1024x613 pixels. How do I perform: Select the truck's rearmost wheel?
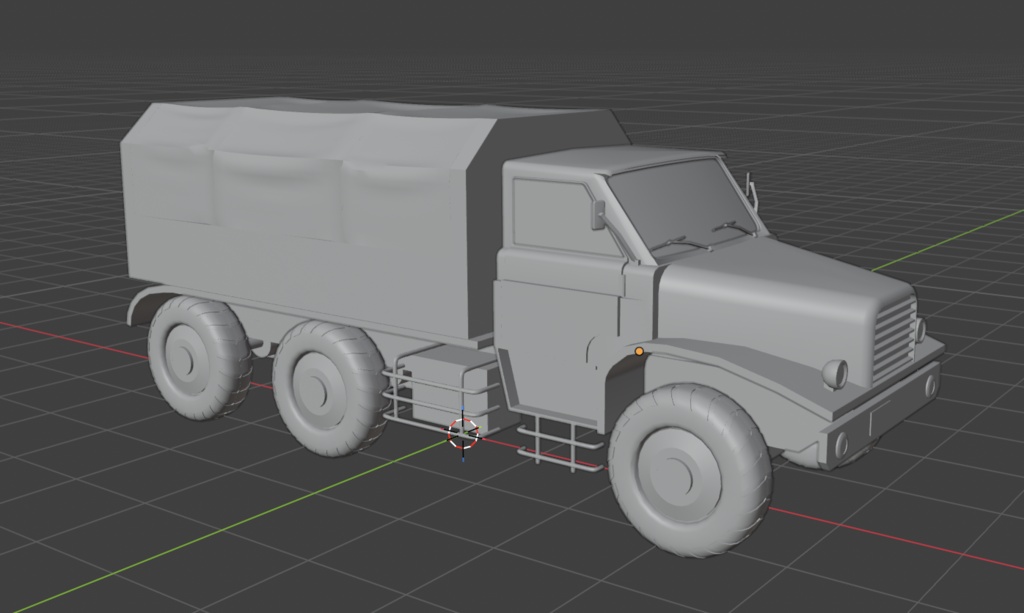(x=199, y=358)
